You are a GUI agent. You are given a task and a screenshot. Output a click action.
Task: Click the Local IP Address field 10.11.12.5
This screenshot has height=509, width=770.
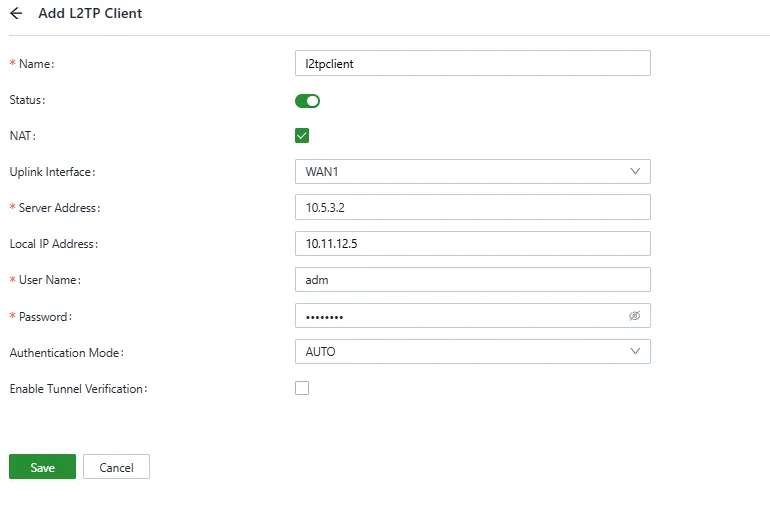pos(473,243)
